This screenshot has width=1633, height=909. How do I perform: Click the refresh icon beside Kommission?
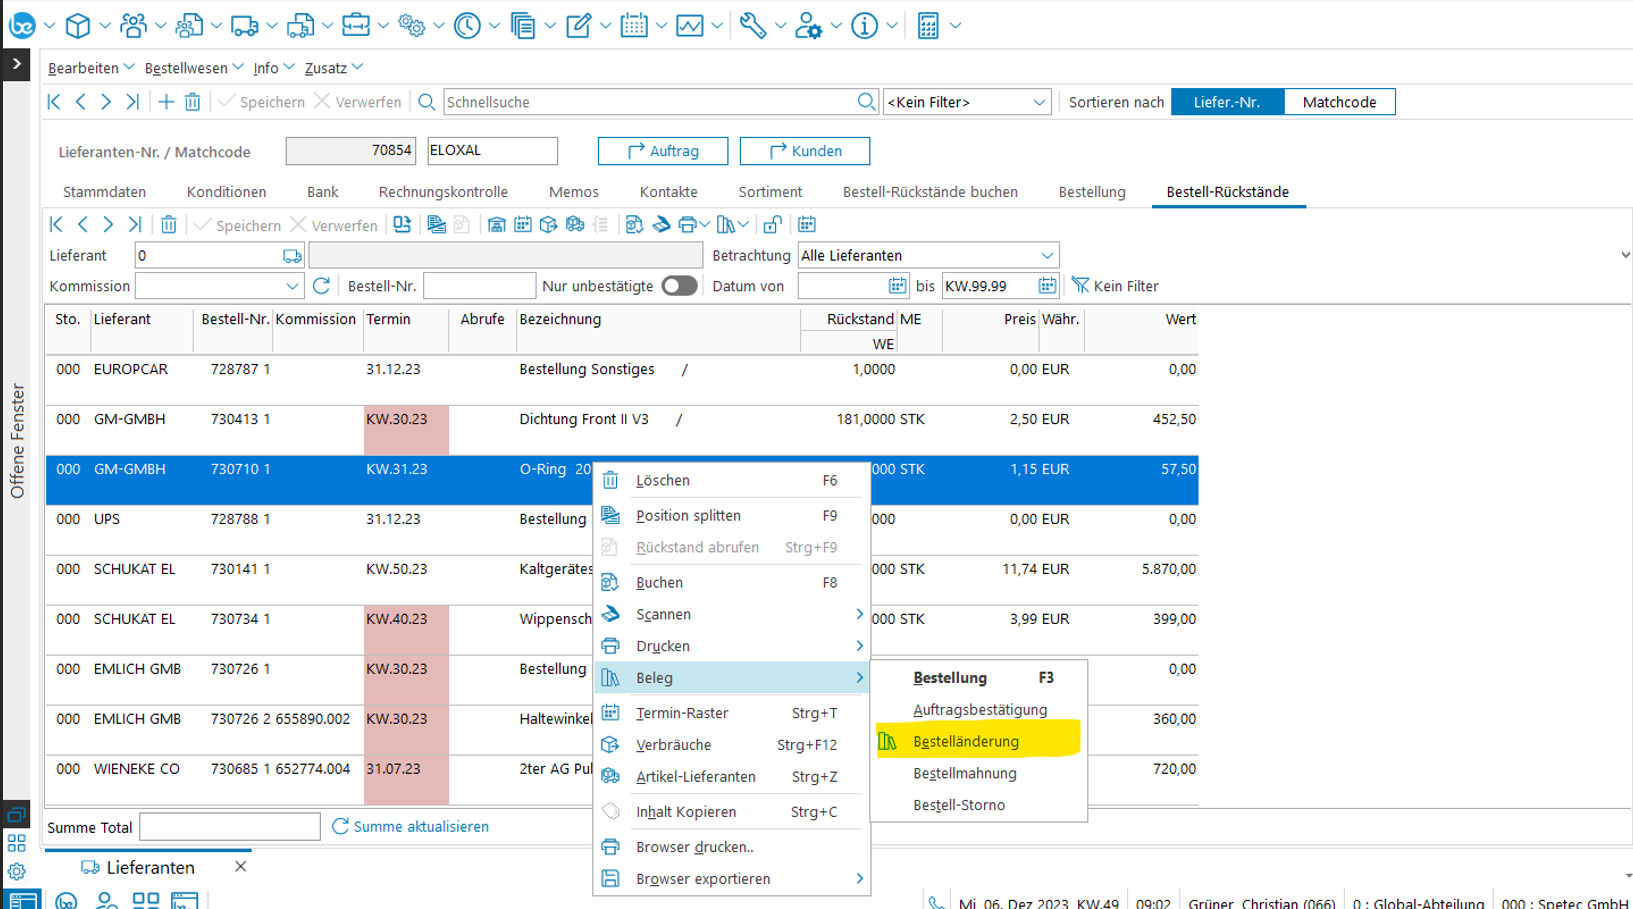click(321, 286)
